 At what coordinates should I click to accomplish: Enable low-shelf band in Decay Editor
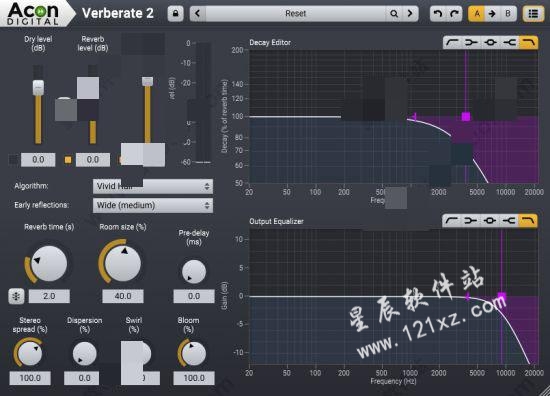[x=471, y=42]
